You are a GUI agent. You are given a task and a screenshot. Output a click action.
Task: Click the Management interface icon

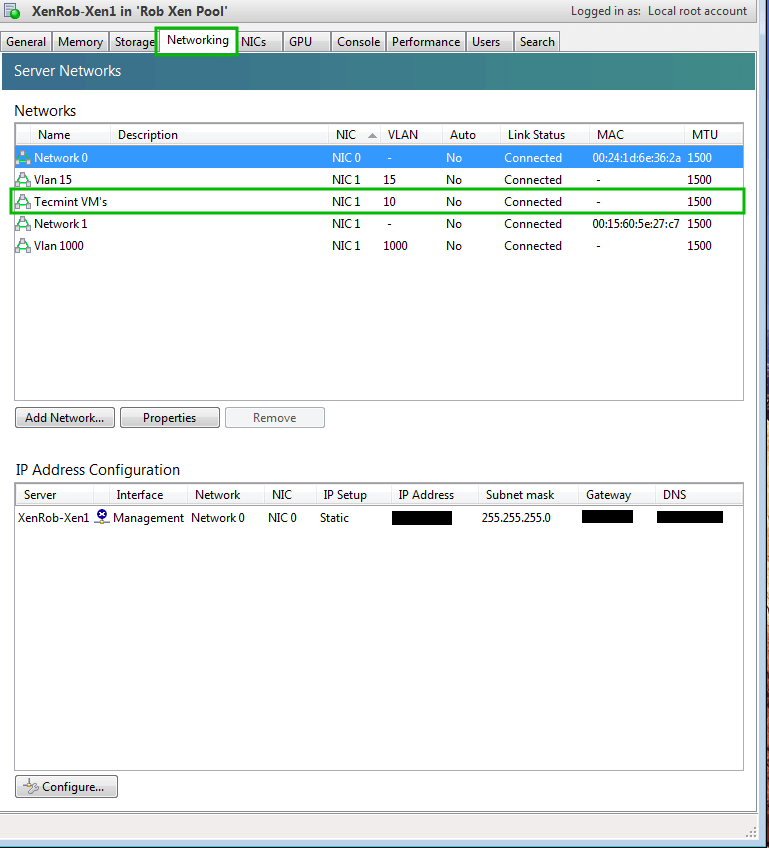(102, 517)
